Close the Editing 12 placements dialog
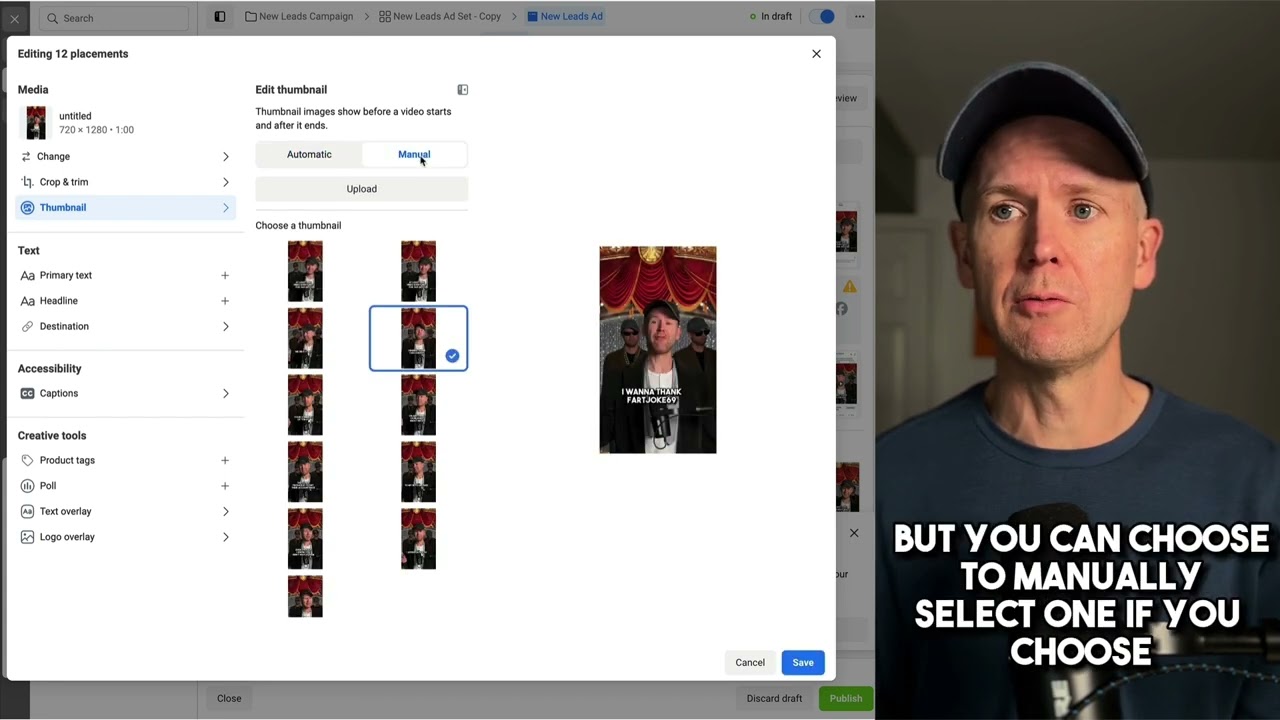Viewport: 1280px width, 720px height. click(816, 54)
